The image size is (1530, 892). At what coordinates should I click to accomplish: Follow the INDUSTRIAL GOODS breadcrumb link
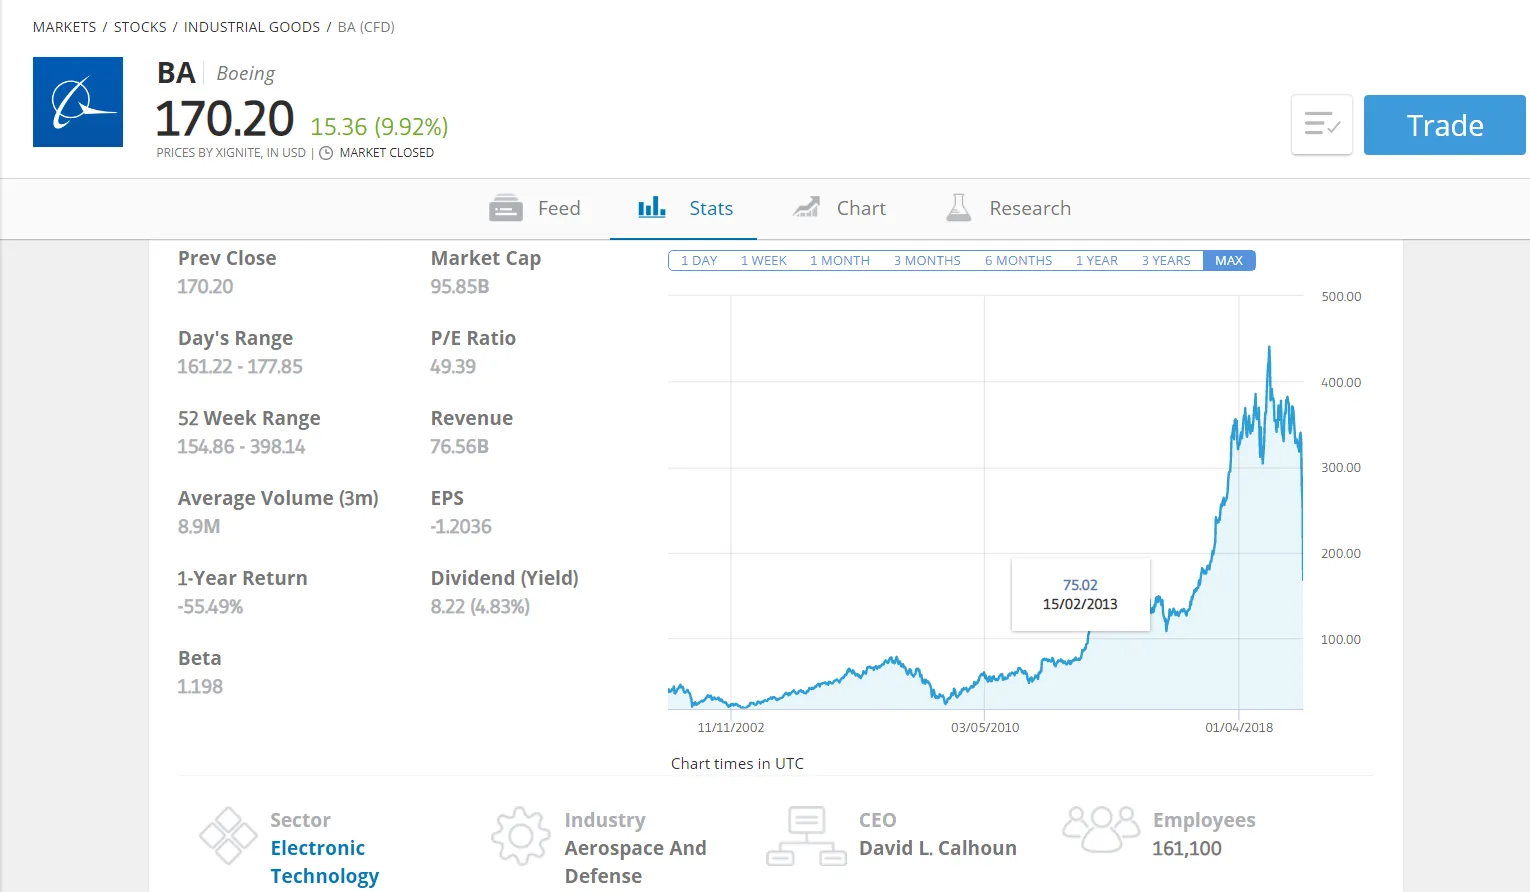point(252,27)
